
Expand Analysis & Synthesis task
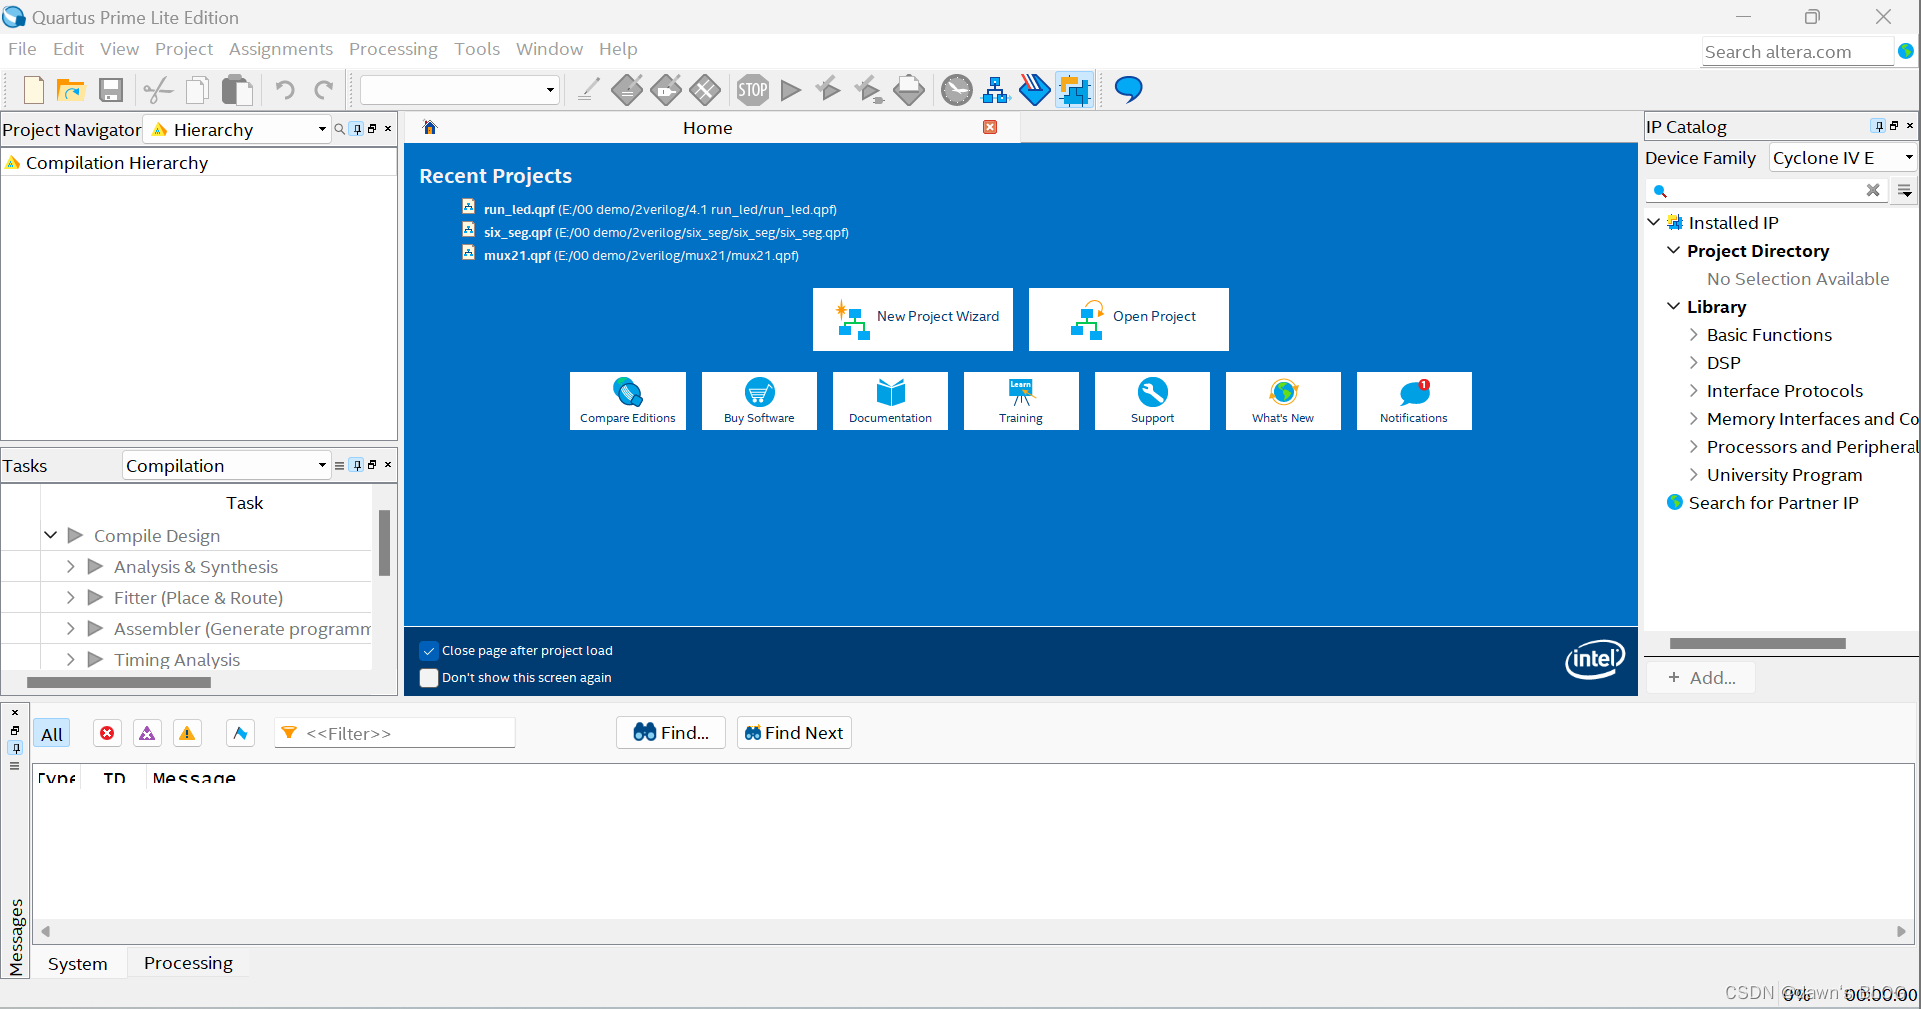(70, 566)
